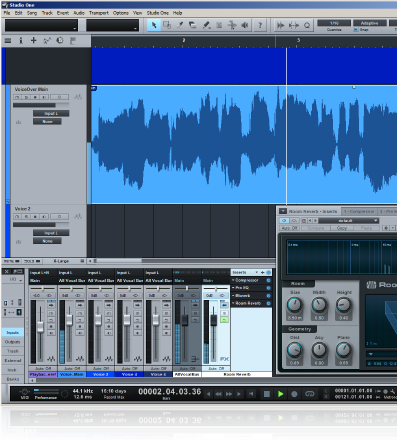Image resolution: width=397 pixels, height=441 pixels.
Task: Open the track inspector info icon
Action: pos(21,41)
